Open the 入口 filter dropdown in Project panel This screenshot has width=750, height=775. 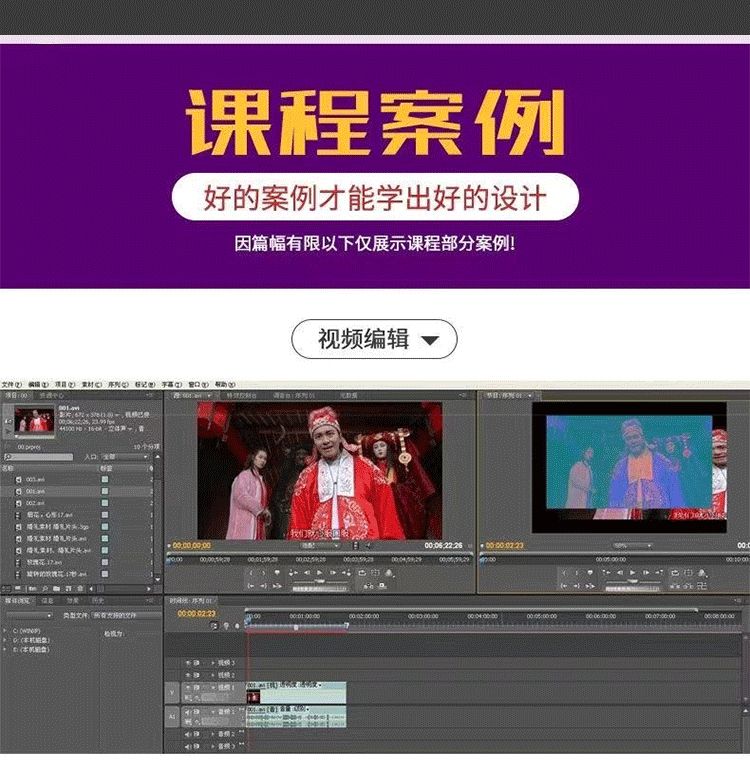point(125,457)
